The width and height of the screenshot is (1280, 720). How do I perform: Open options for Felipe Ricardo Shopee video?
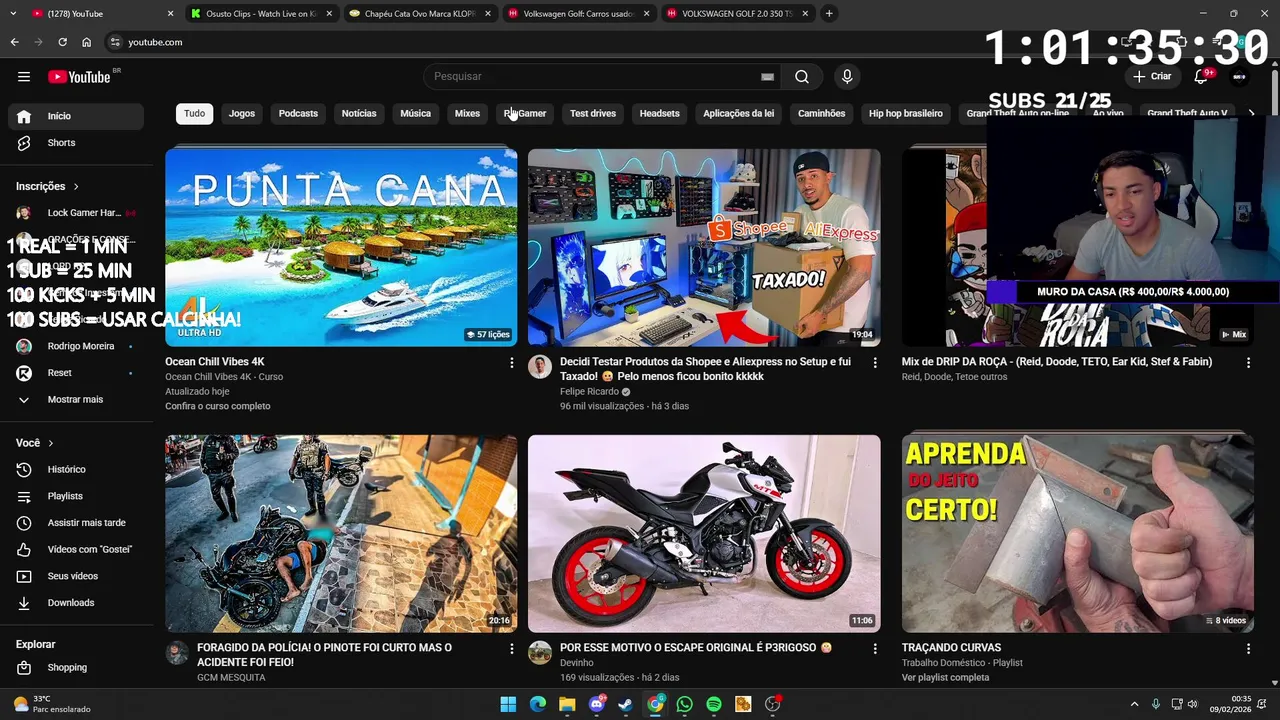(874, 363)
